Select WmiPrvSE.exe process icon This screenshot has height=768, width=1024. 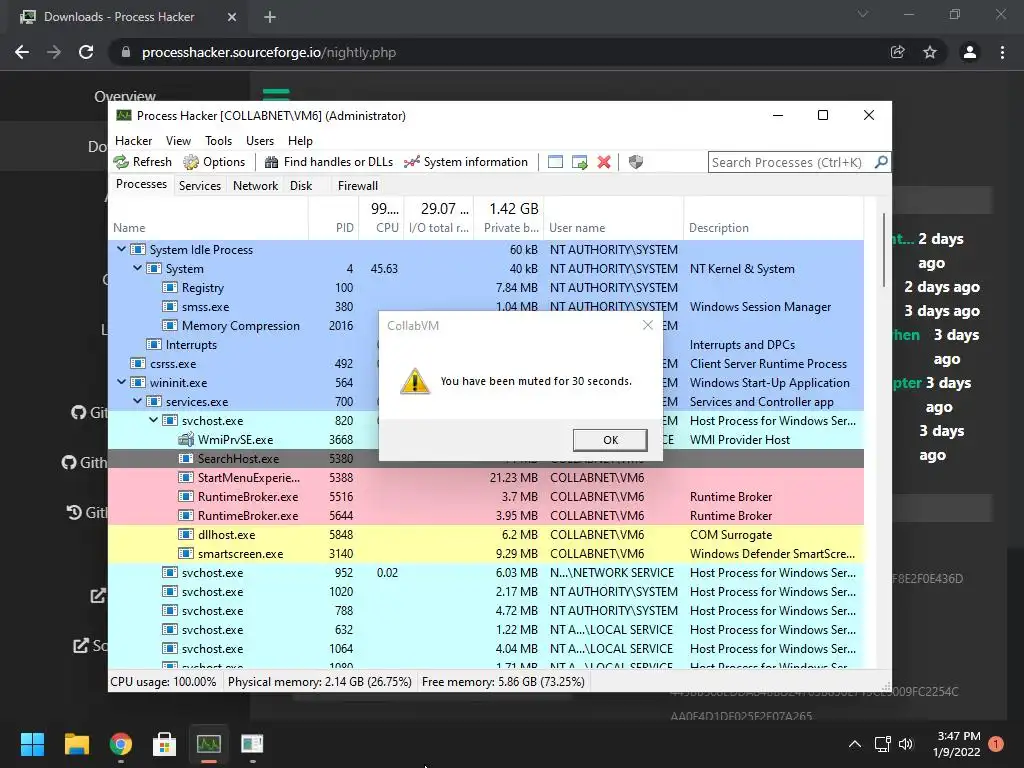click(186, 439)
